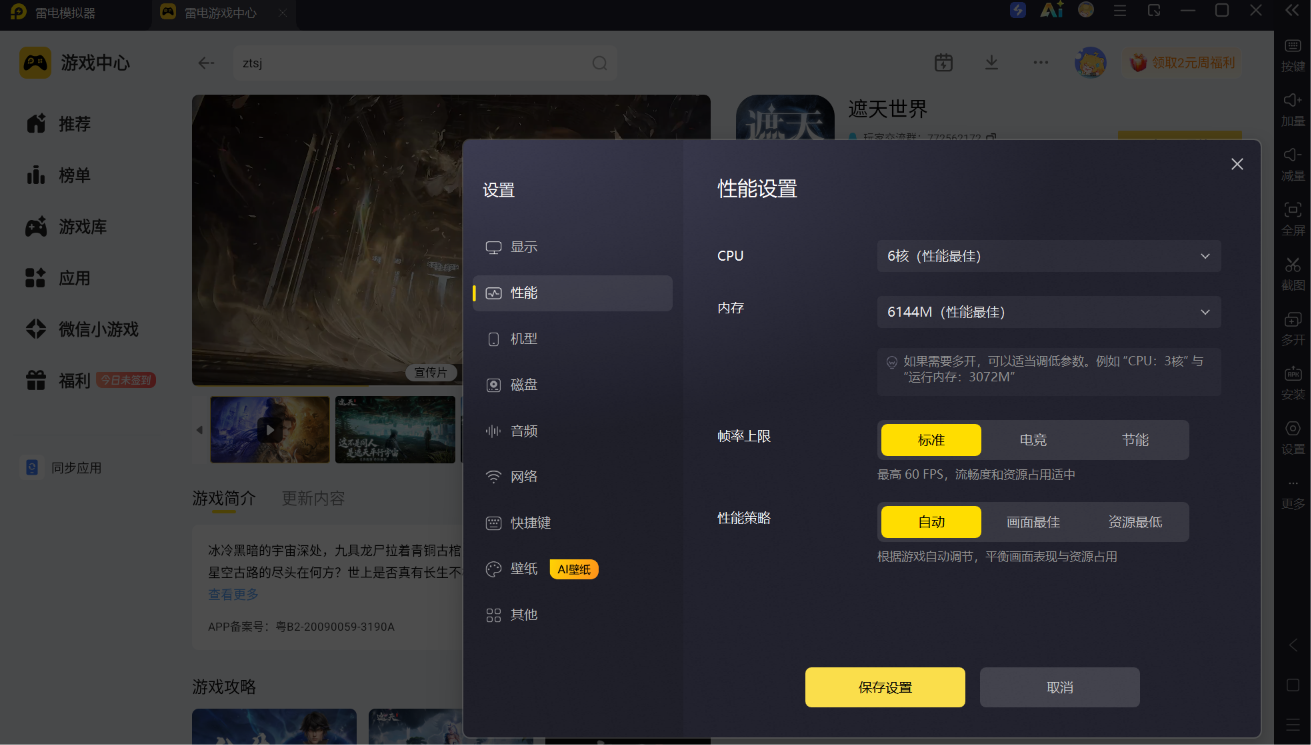Screen dimensions: 1311x745
Task: Open the 多开 multi-instance tool
Action: (x=1293, y=327)
